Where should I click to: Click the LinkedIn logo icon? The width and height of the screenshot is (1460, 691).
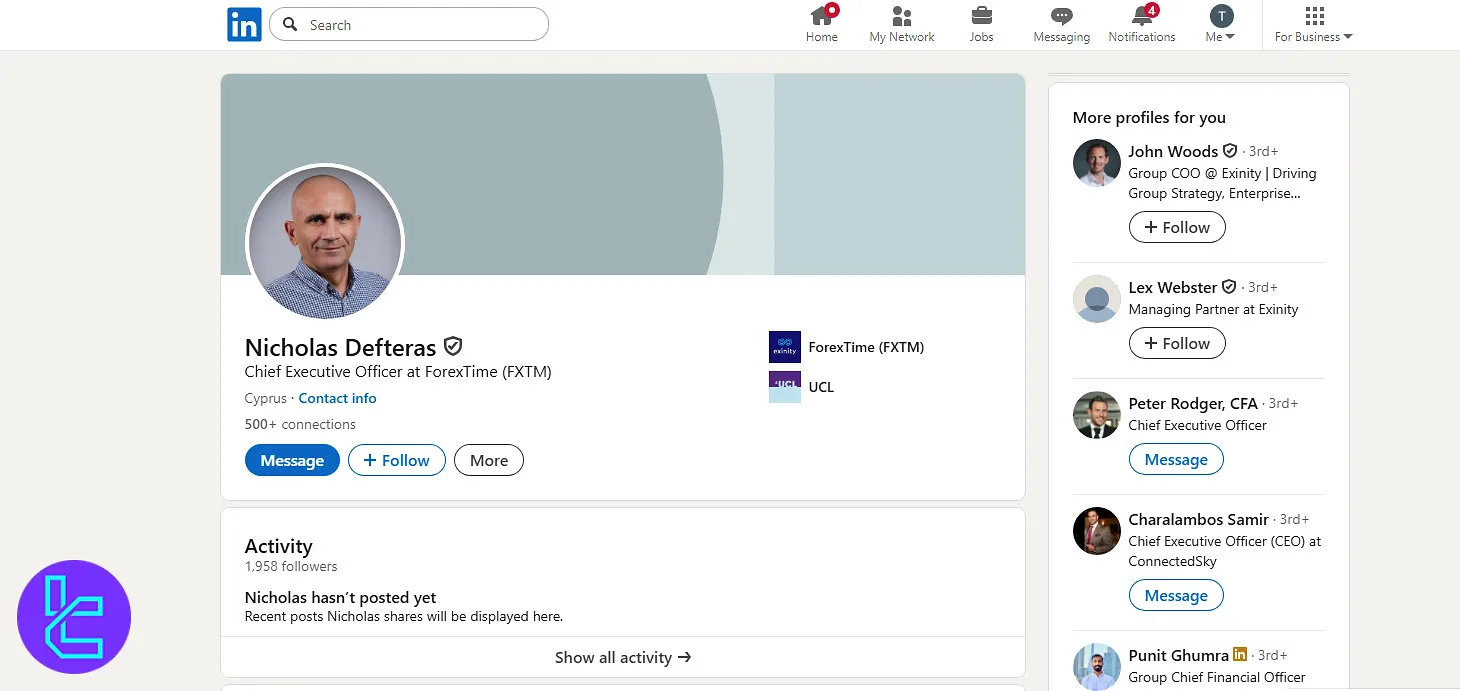(x=244, y=24)
